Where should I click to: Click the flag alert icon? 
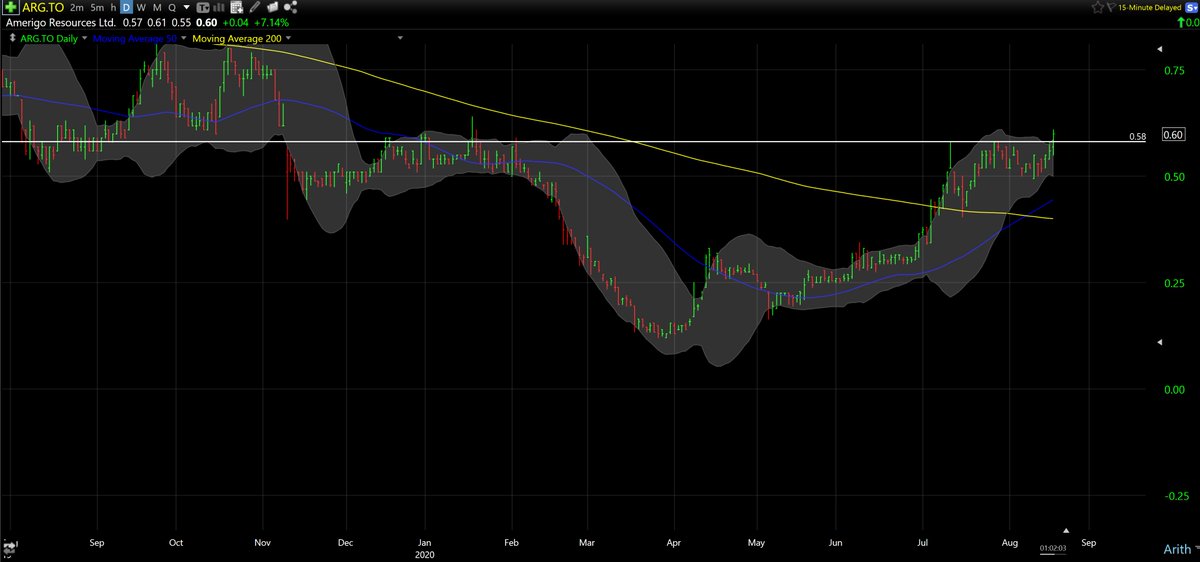point(1111,8)
